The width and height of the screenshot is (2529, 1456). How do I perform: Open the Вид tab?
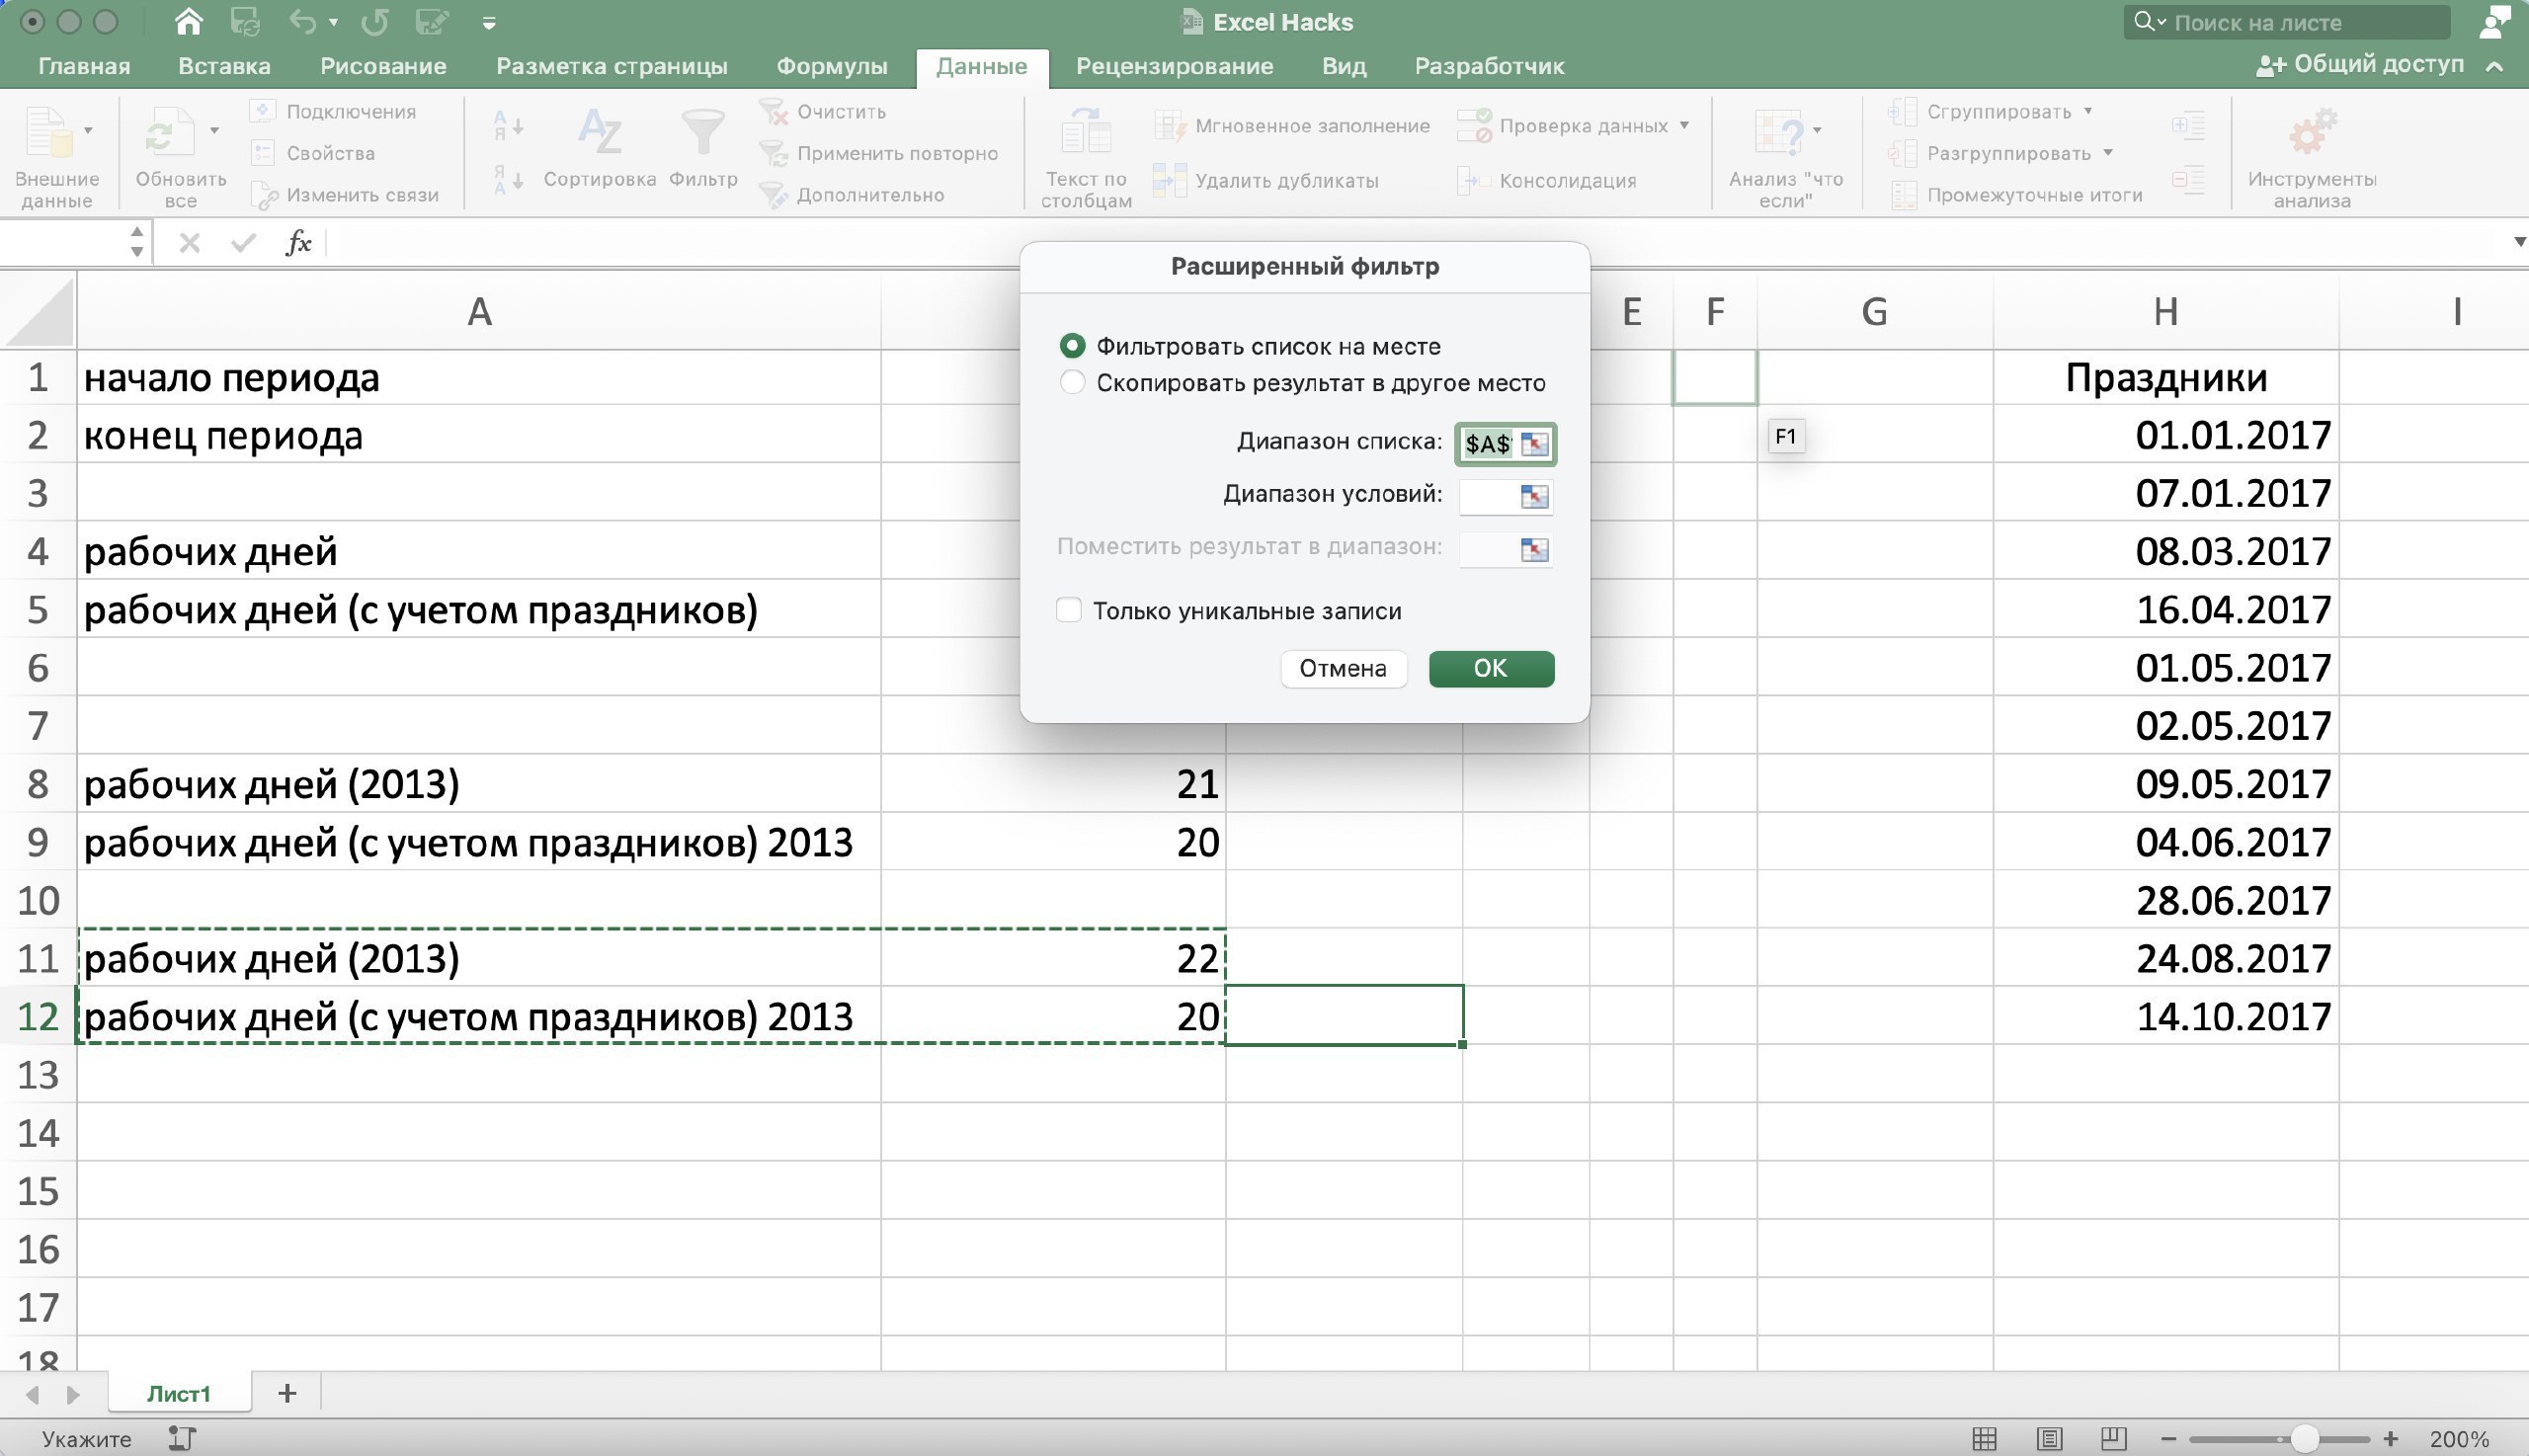[1343, 66]
